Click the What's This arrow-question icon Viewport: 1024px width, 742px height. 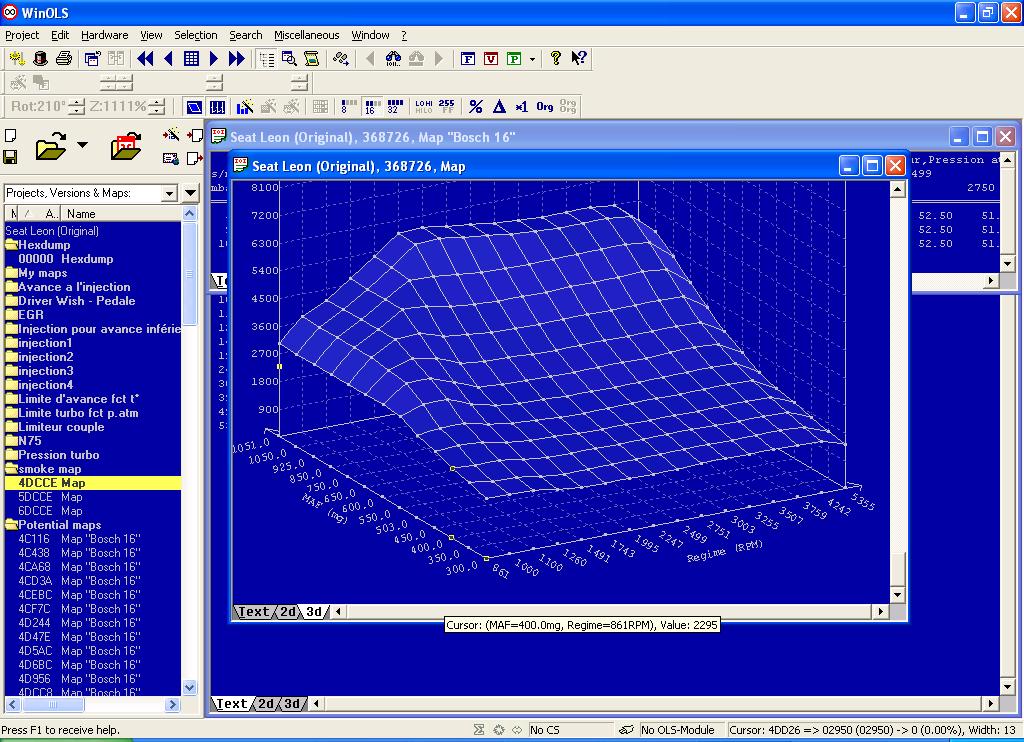coord(579,58)
